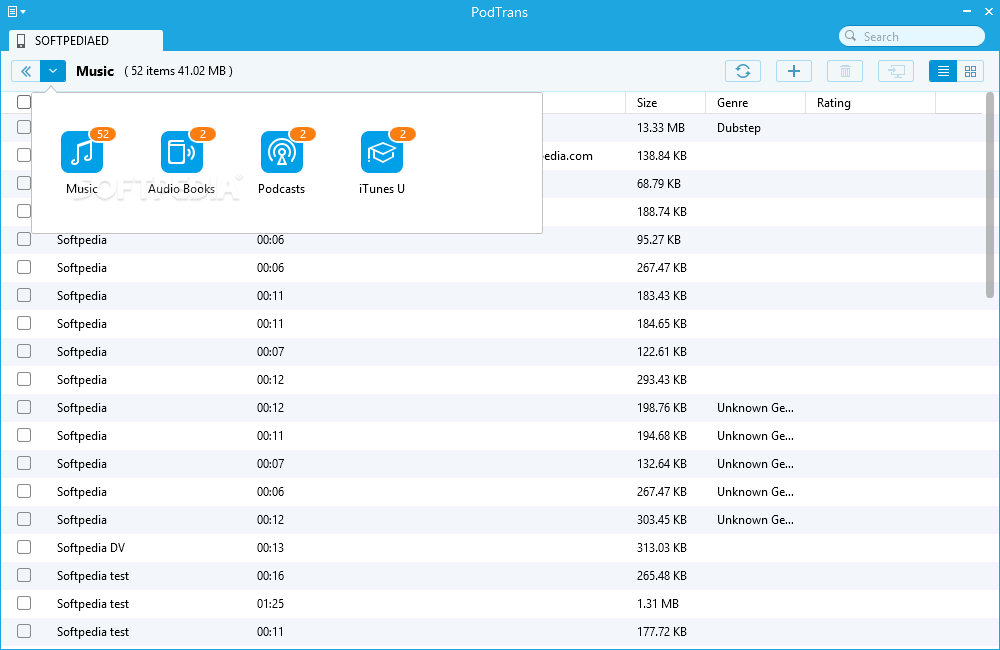Click the 132.64 KB size cell
This screenshot has height=650, width=1000.
[x=661, y=464]
